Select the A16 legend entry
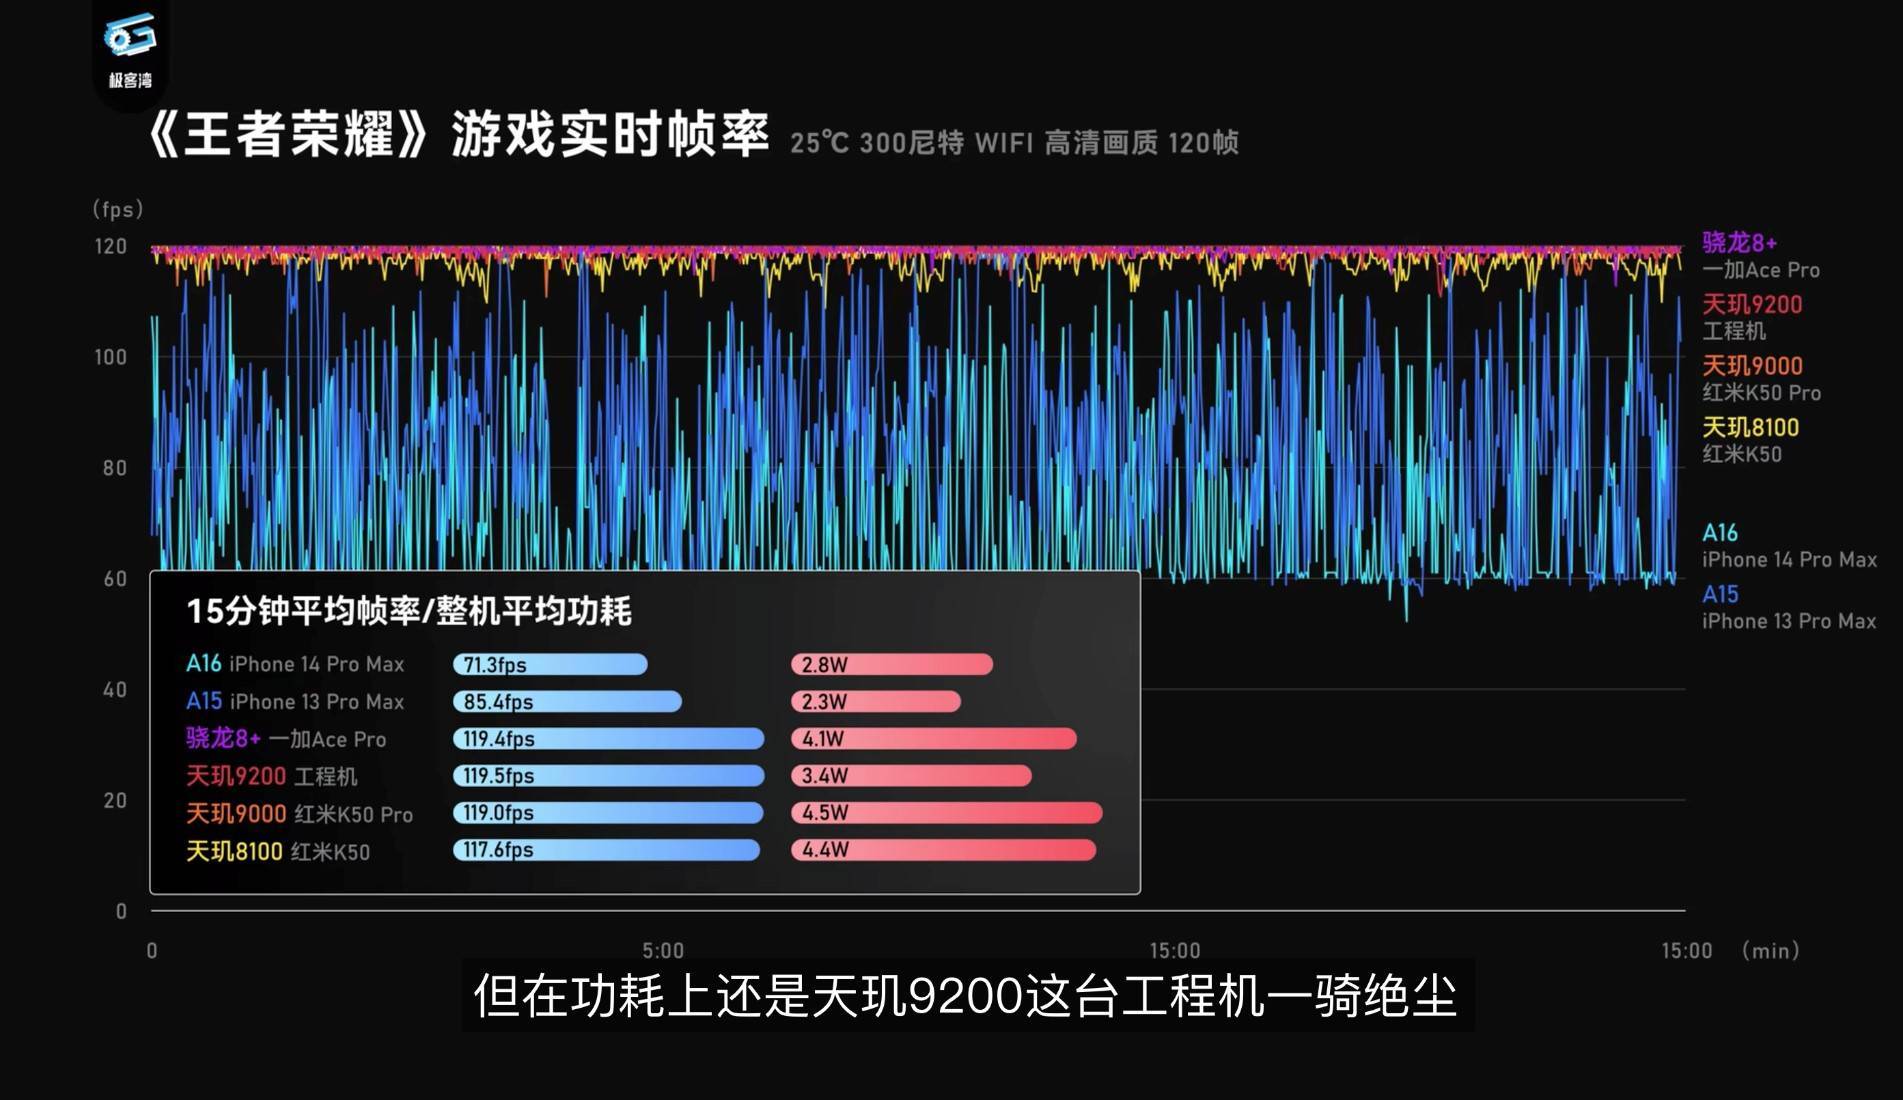The image size is (1903, 1100). click(1722, 533)
